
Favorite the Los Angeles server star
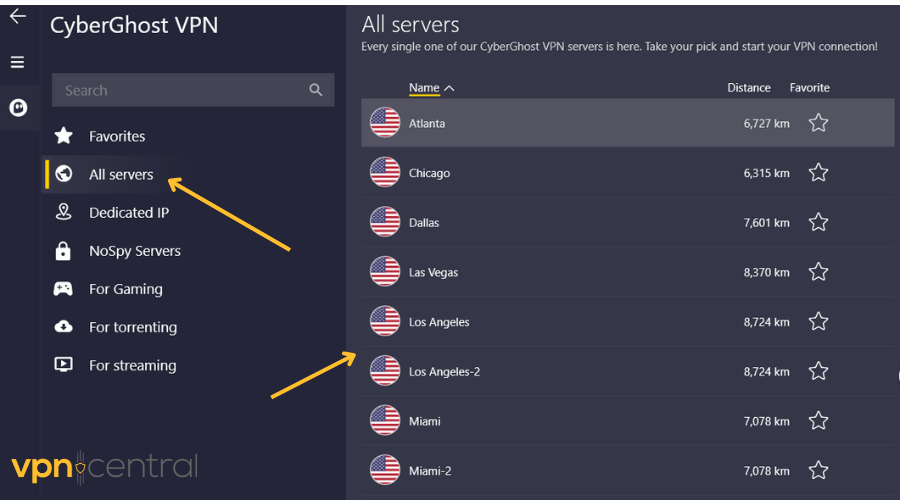click(x=818, y=321)
